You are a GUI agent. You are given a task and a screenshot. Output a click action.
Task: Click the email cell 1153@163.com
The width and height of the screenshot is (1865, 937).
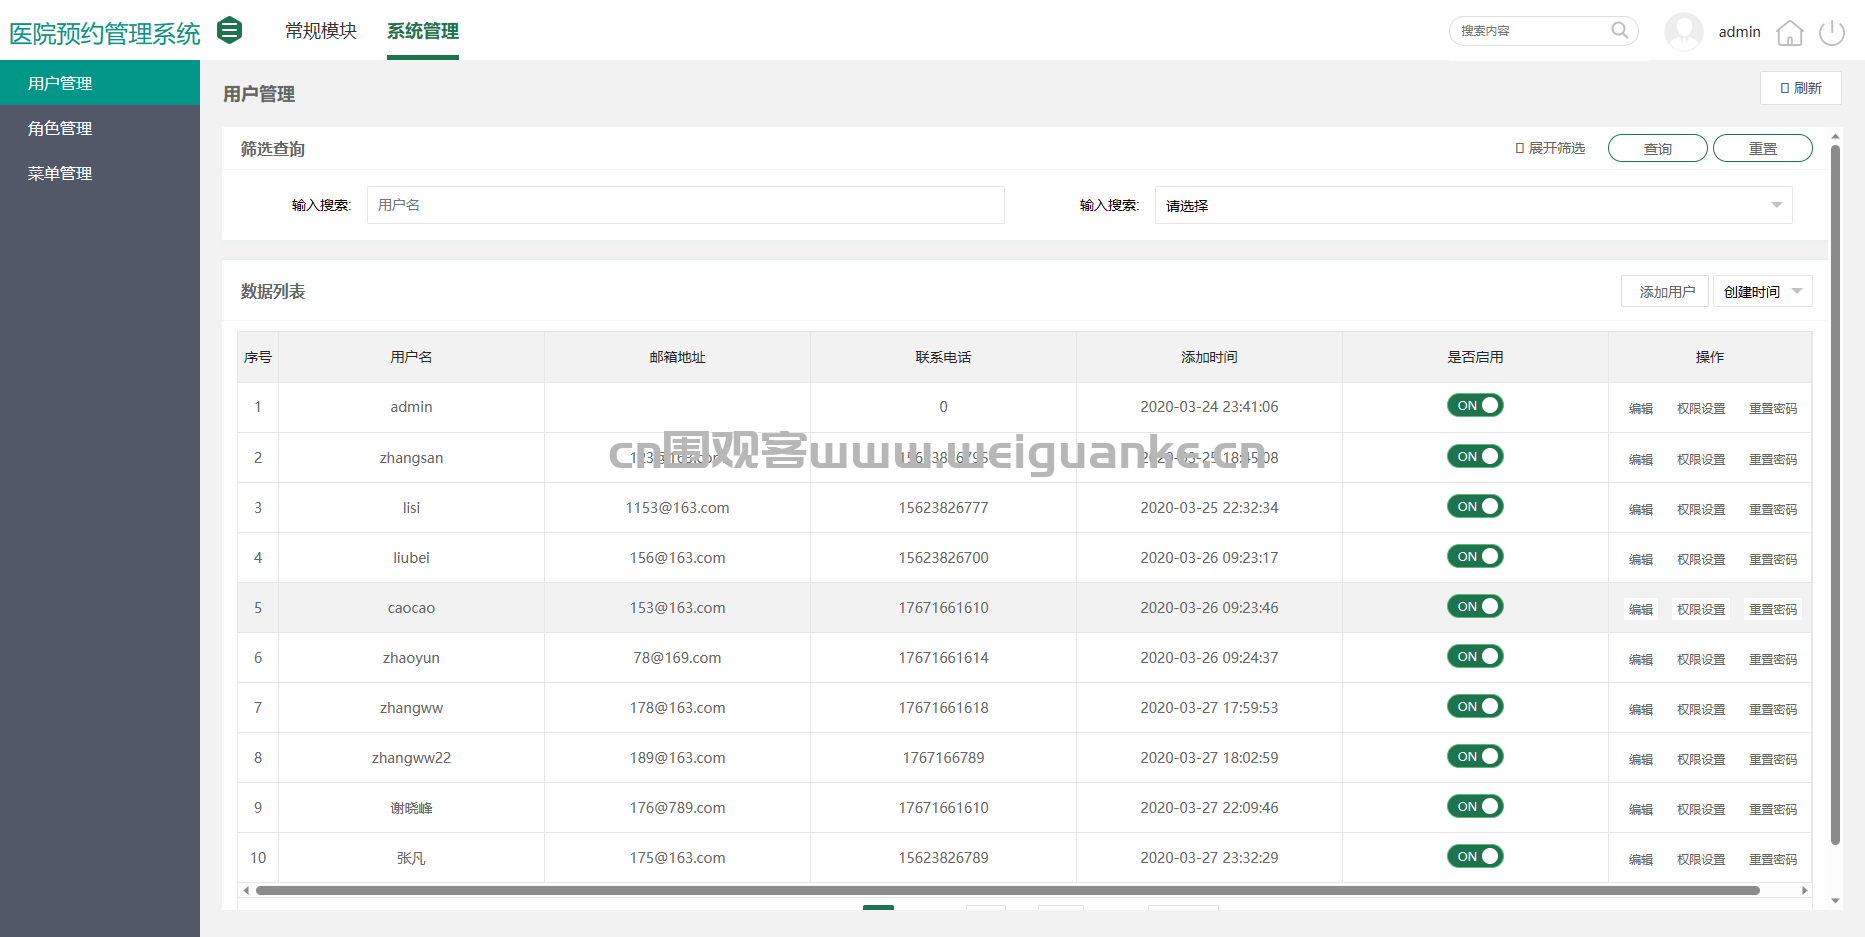coord(677,508)
